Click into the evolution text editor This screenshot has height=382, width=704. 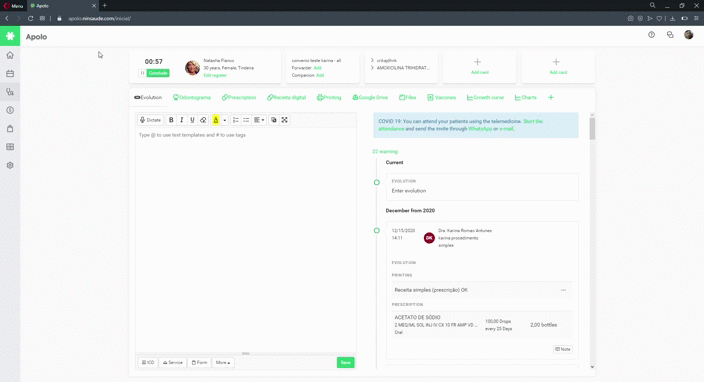(x=246, y=240)
